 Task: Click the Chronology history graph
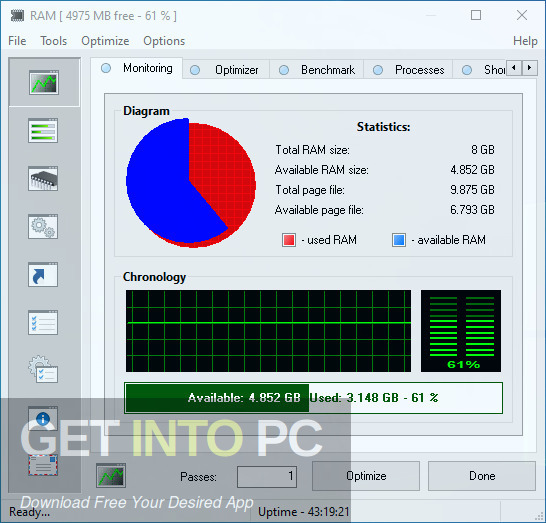coord(268,331)
